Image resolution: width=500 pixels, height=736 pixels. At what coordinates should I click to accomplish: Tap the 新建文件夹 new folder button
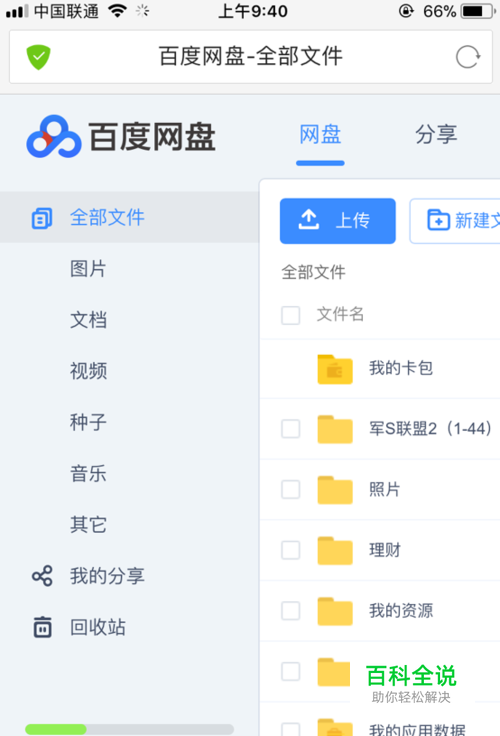pyautogui.click(x=454, y=221)
